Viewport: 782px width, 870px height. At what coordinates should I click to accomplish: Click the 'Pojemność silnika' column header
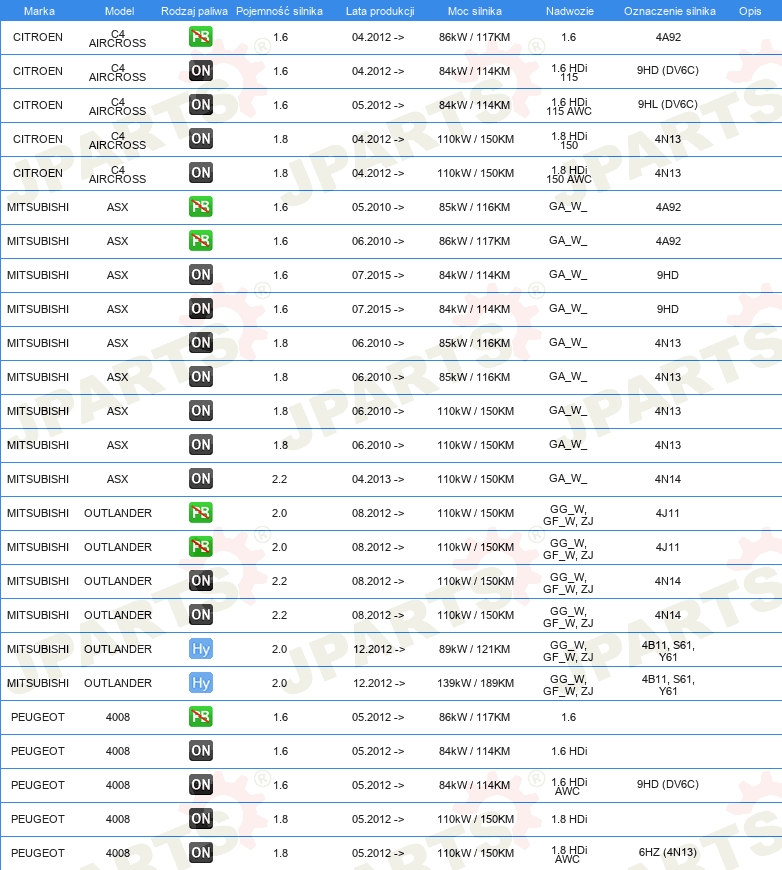[x=279, y=11]
